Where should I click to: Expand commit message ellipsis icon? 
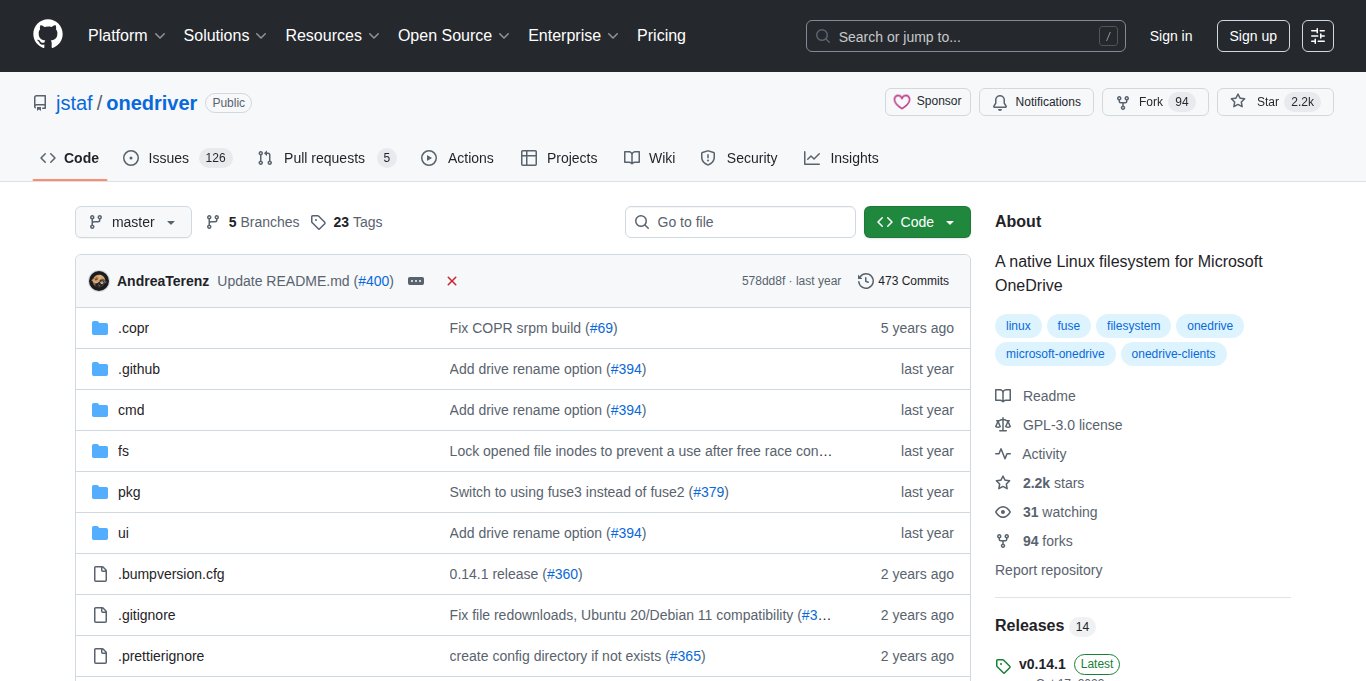[416, 281]
